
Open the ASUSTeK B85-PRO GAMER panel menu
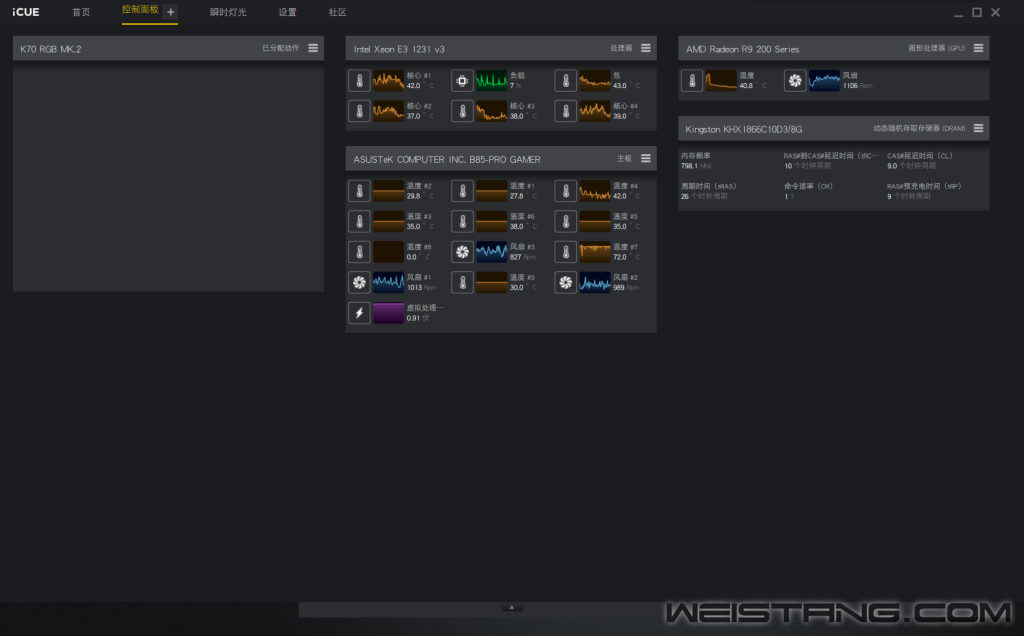pos(646,159)
